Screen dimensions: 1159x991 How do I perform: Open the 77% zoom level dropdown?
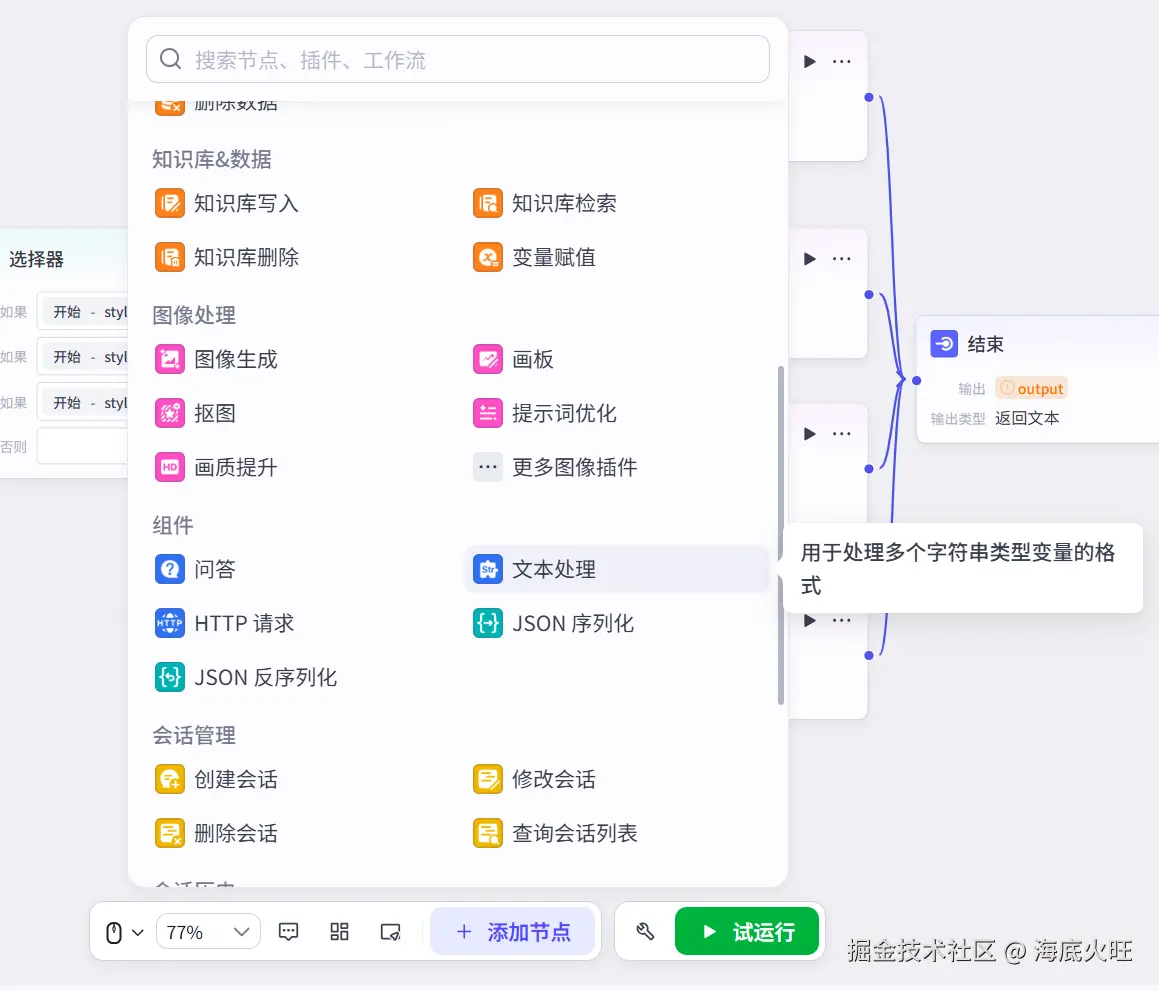point(207,931)
